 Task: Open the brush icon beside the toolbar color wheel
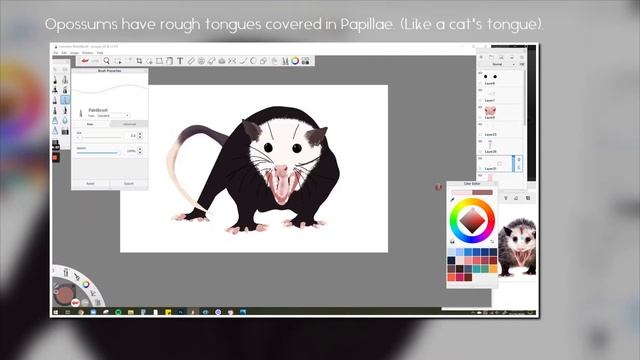(285, 61)
